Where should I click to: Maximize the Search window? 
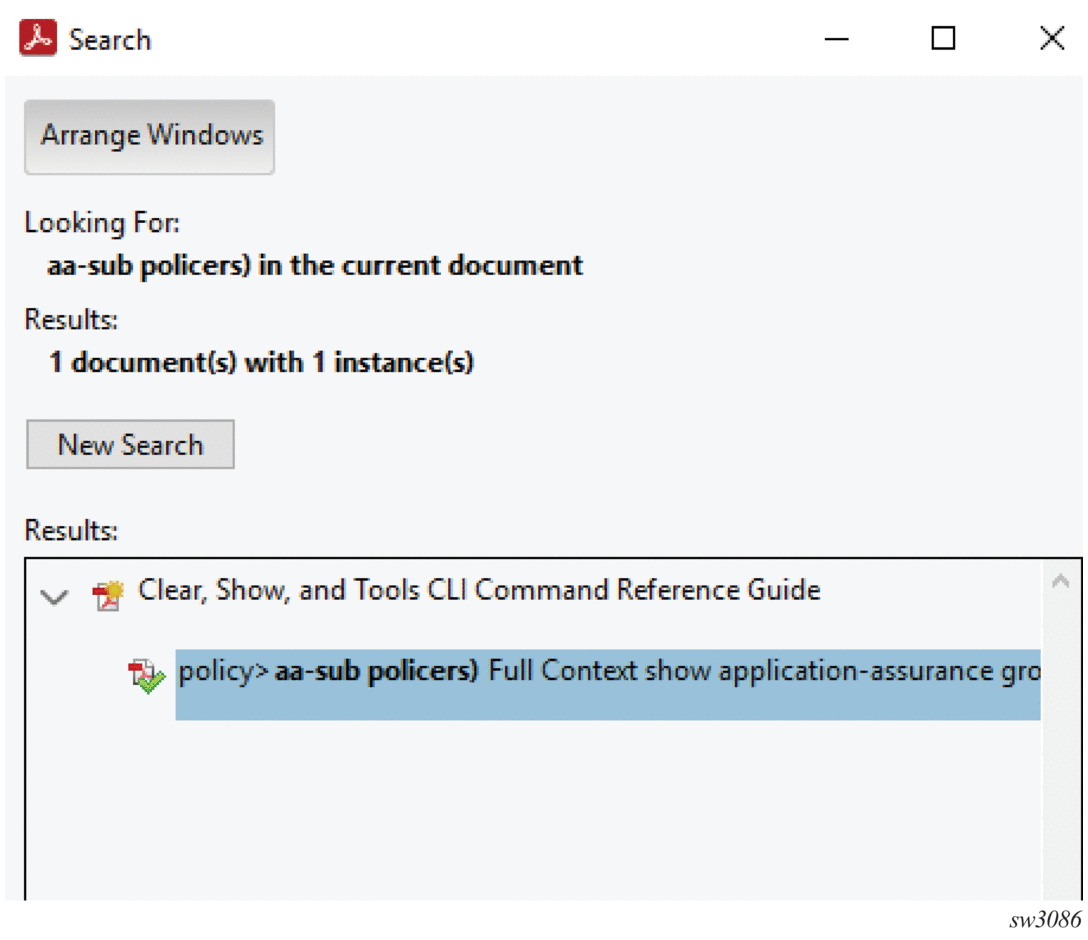pos(943,39)
